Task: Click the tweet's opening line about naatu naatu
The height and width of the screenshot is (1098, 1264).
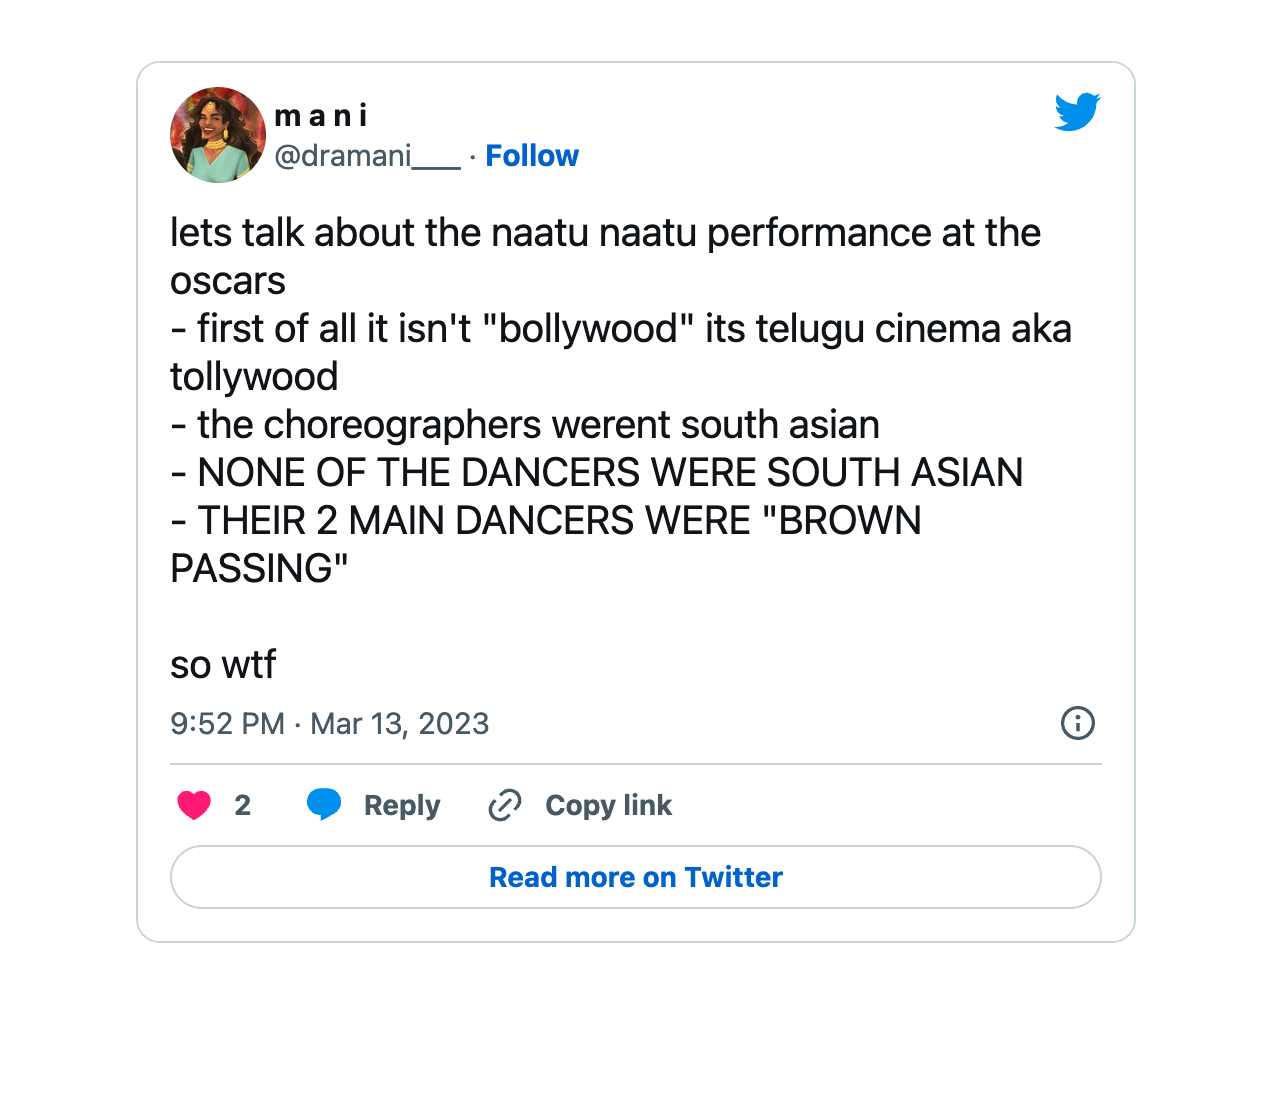Action: click(x=605, y=233)
